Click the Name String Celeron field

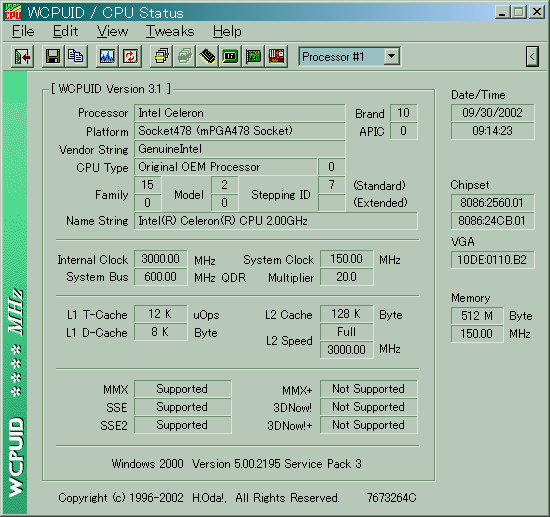tap(276, 221)
